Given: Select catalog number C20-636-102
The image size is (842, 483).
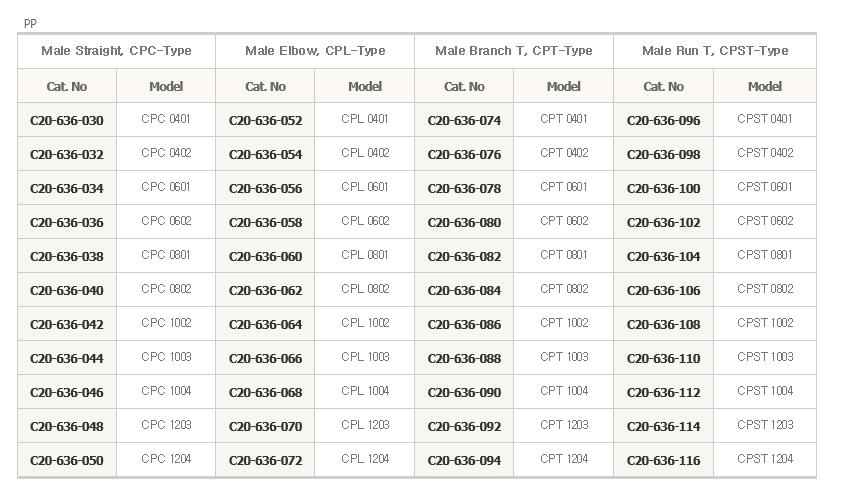Looking at the screenshot, I should (x=663, y=222).
